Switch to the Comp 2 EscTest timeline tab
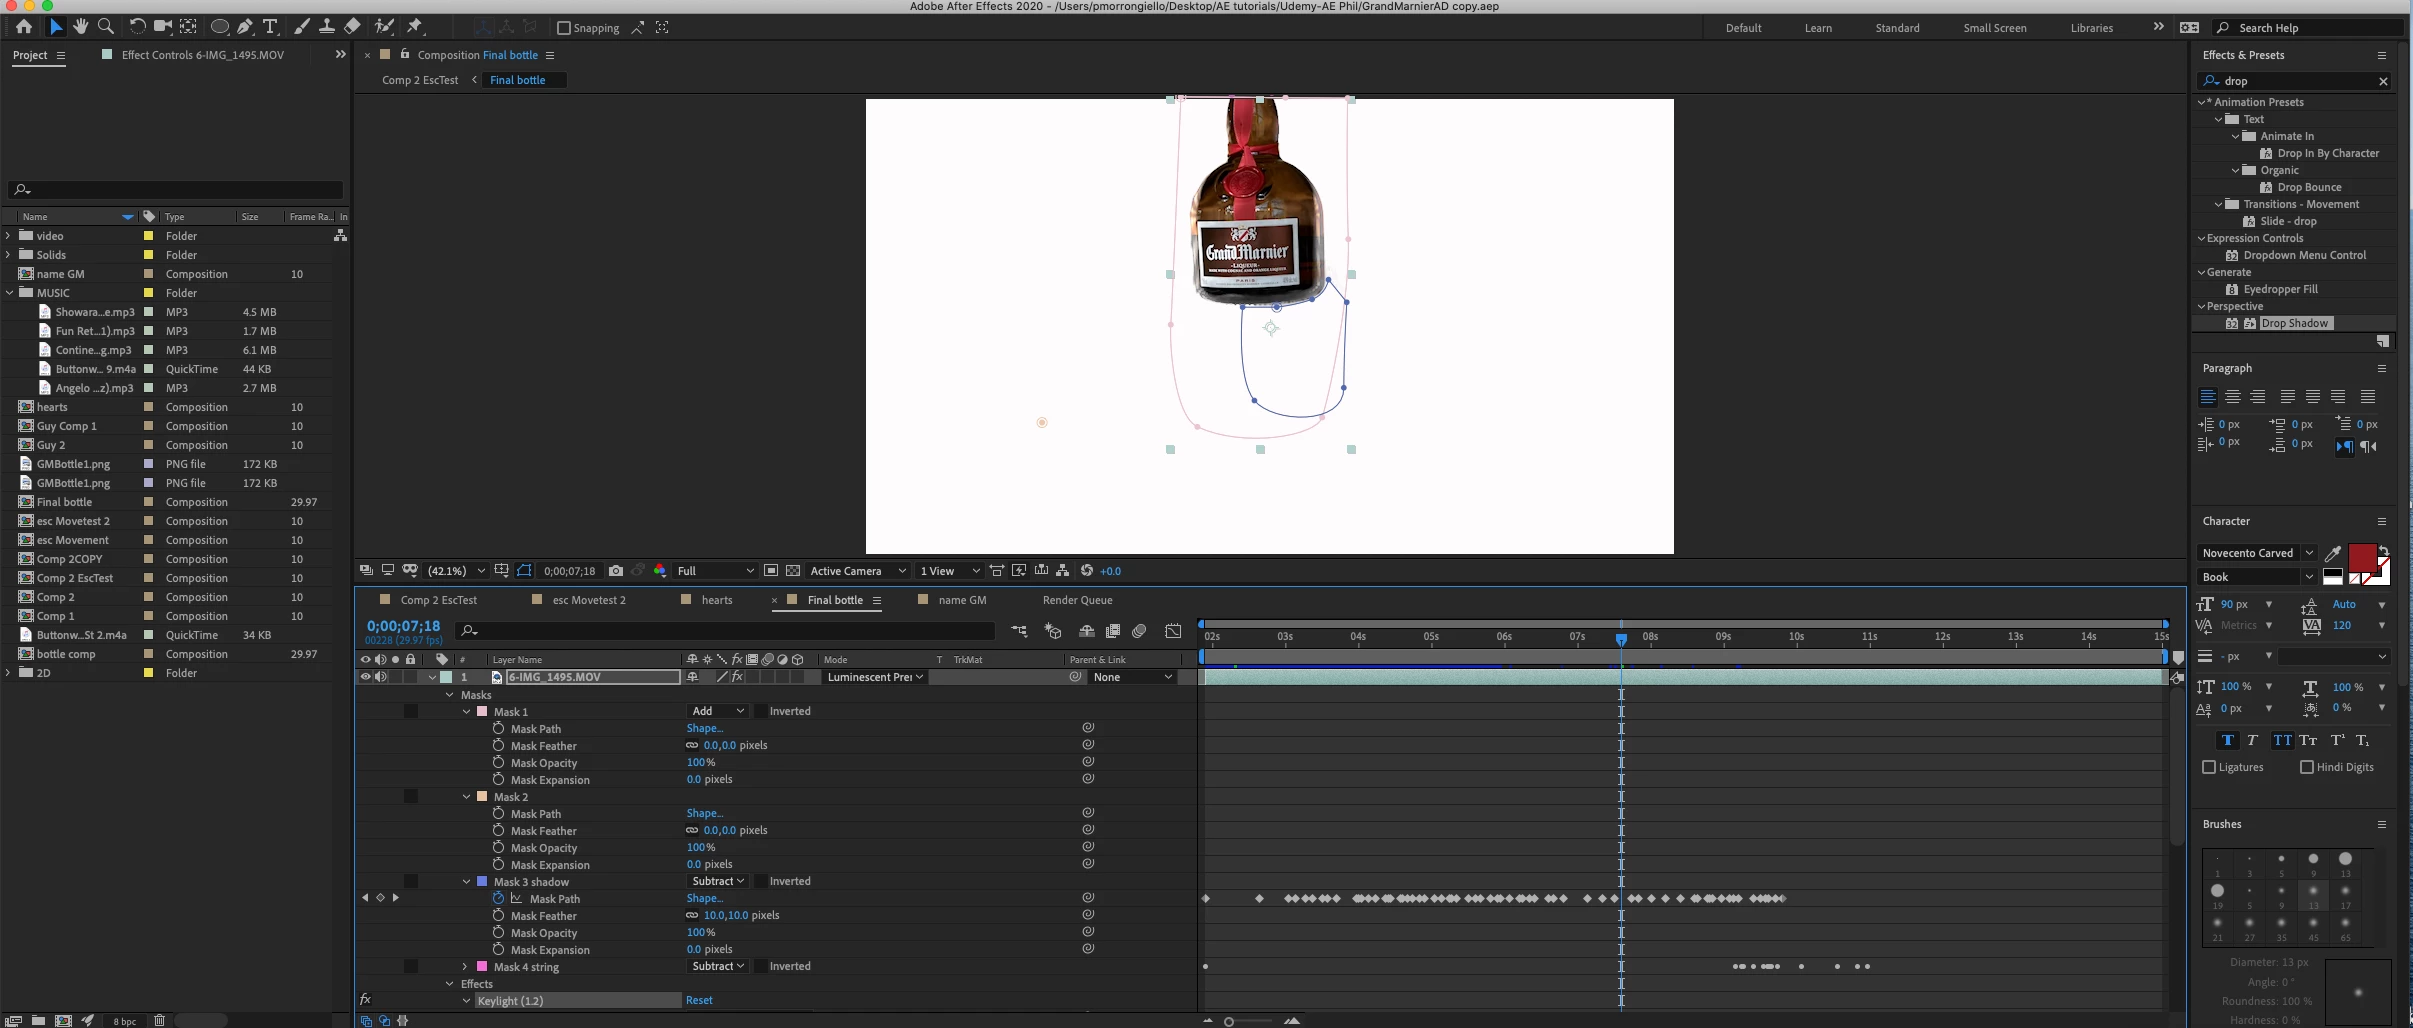This screenshot has width=2413, height=1028. click(x=438, y=600)
